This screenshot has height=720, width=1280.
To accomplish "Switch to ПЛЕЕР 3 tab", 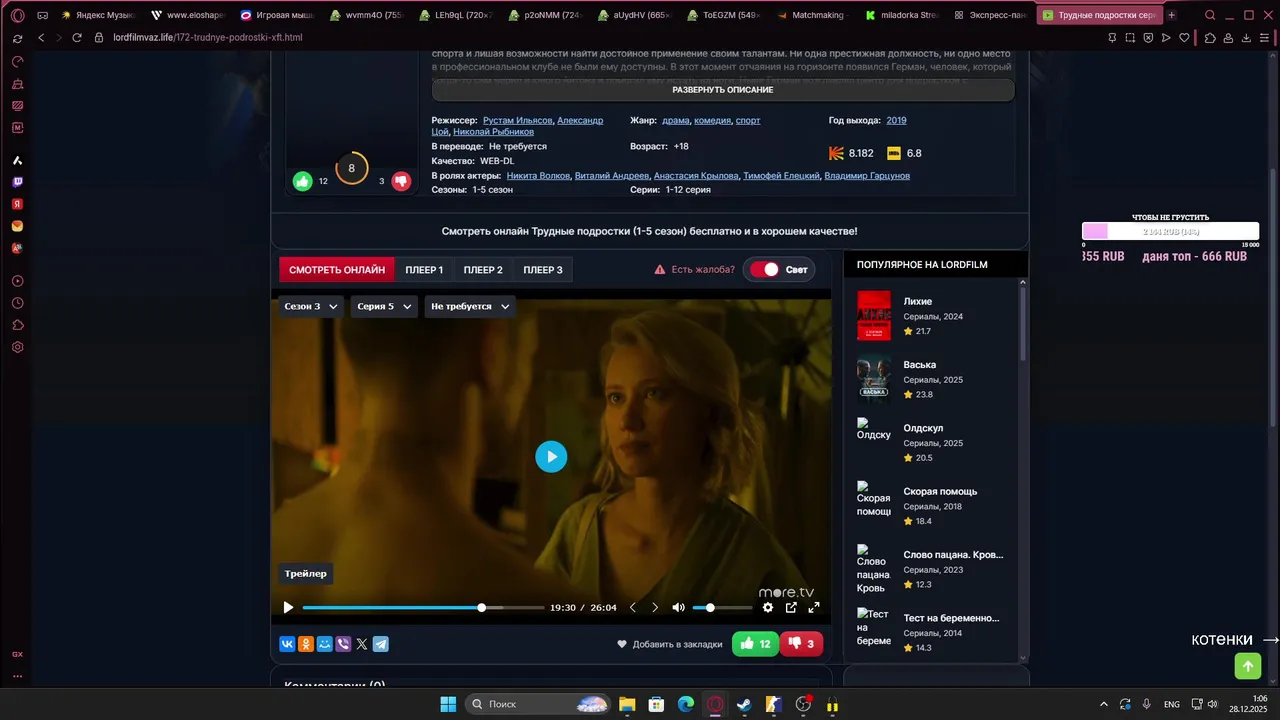I will click(543, 270).
